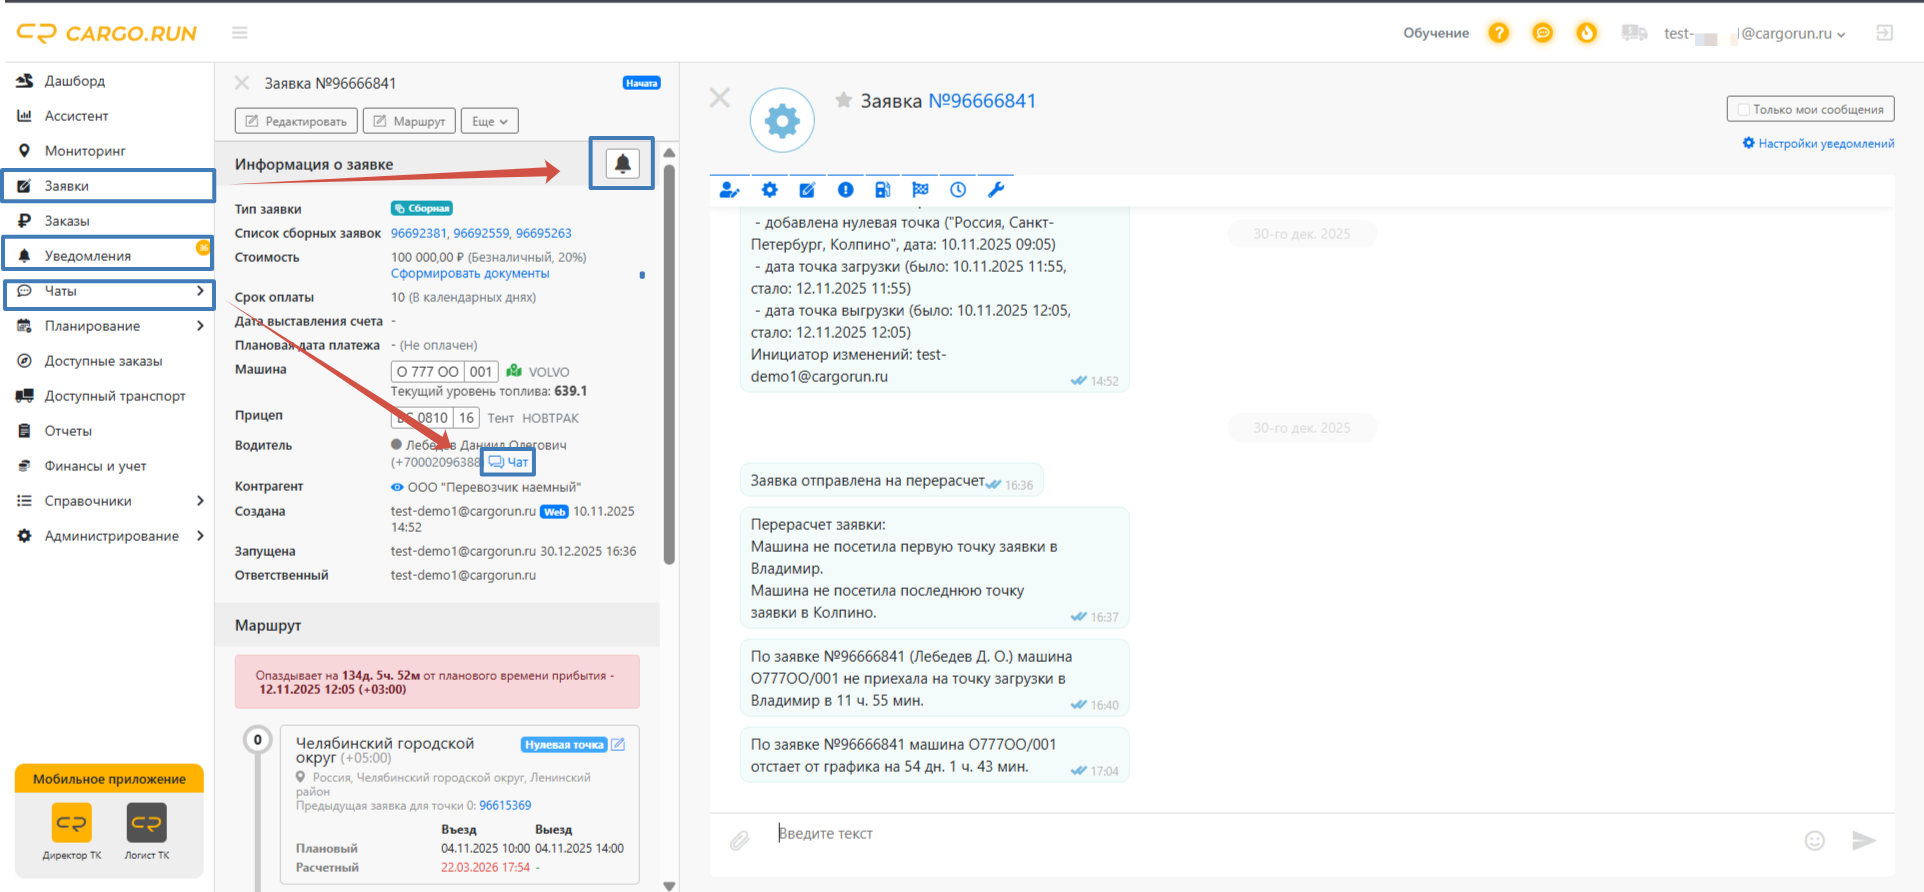The height and width of the screenshot is (892, 1924).
Task: Select the fuel pump icon in chat toolbar
Action: point(882,189)
